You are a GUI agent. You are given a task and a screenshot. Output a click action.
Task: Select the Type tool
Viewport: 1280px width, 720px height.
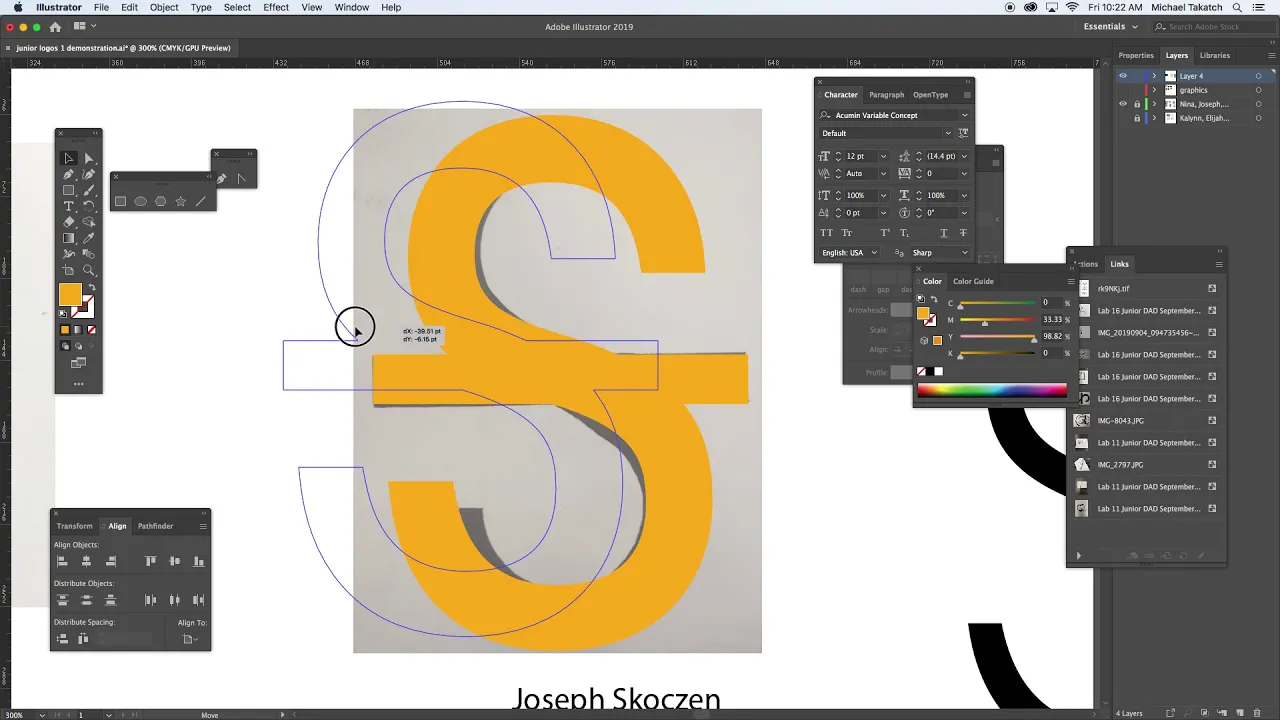(x=69, y=206)
